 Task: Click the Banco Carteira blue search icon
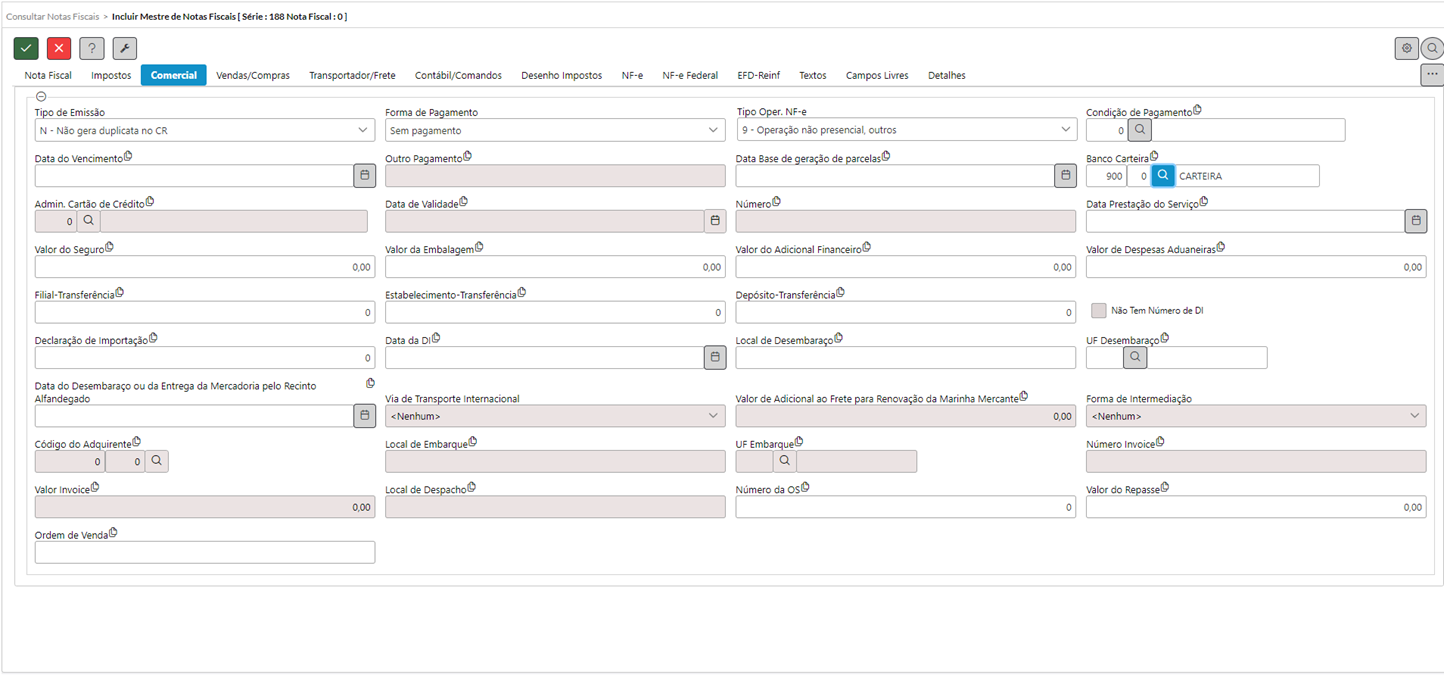[1162, 176]
